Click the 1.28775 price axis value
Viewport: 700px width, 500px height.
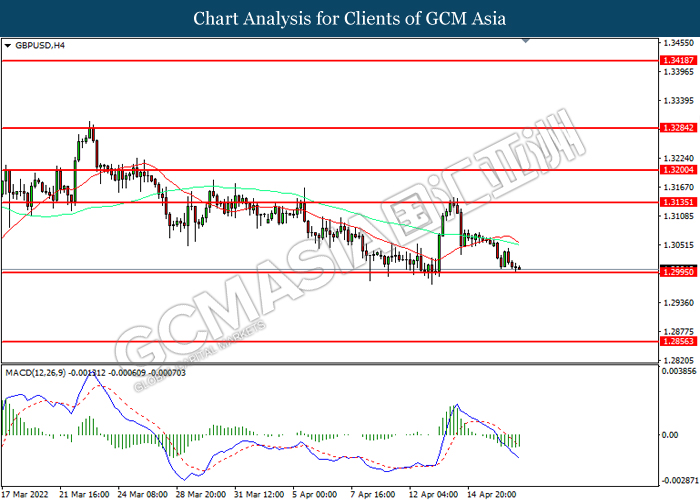(679, 332)
